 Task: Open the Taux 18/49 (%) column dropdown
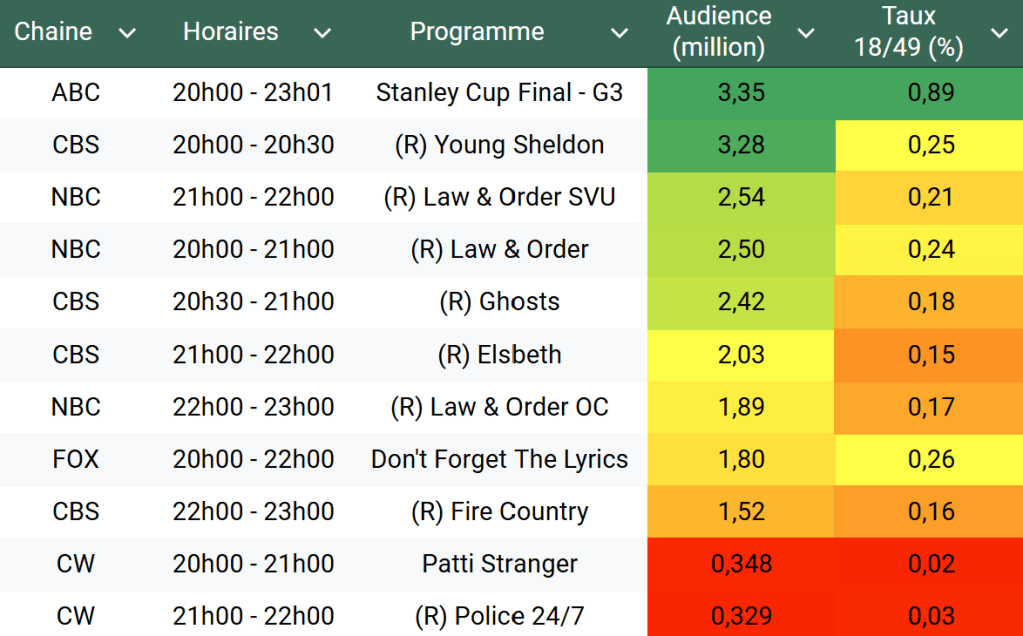pos(998,33)
